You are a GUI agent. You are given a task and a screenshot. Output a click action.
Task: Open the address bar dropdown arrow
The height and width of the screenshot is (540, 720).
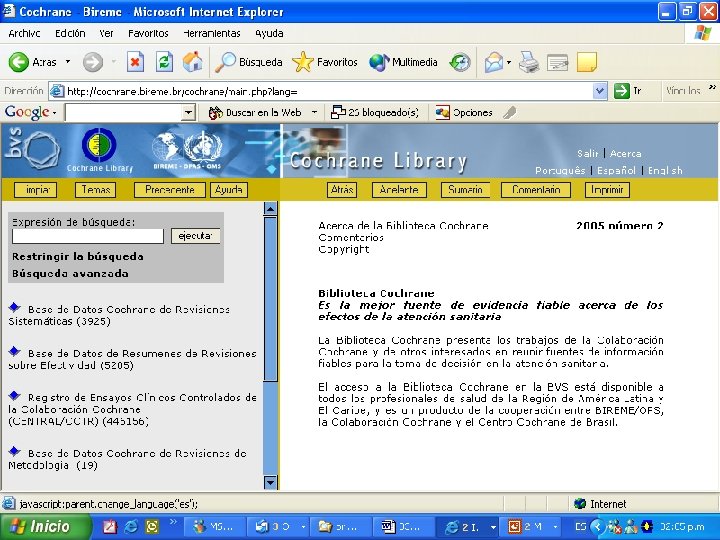599,91
